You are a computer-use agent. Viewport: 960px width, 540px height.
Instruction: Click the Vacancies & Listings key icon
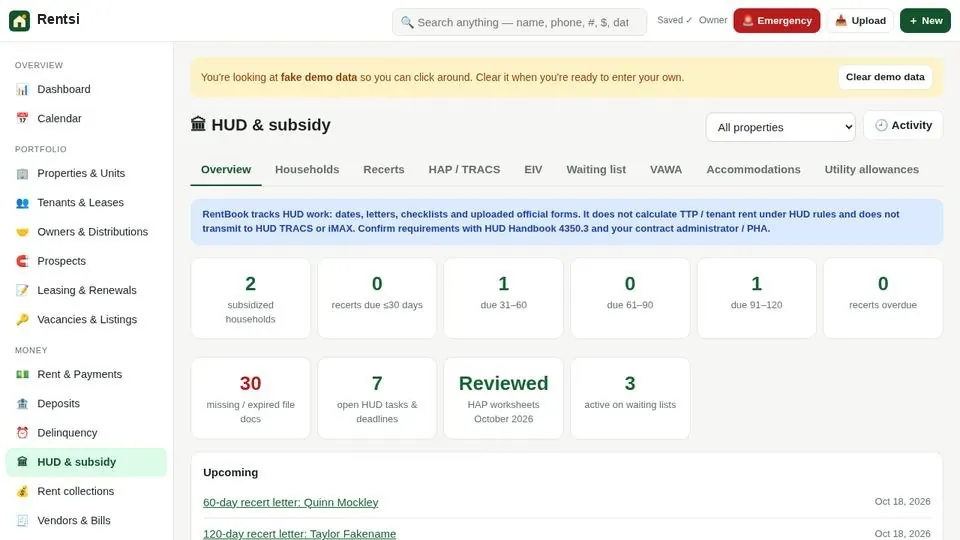click(x=22, y=320)
